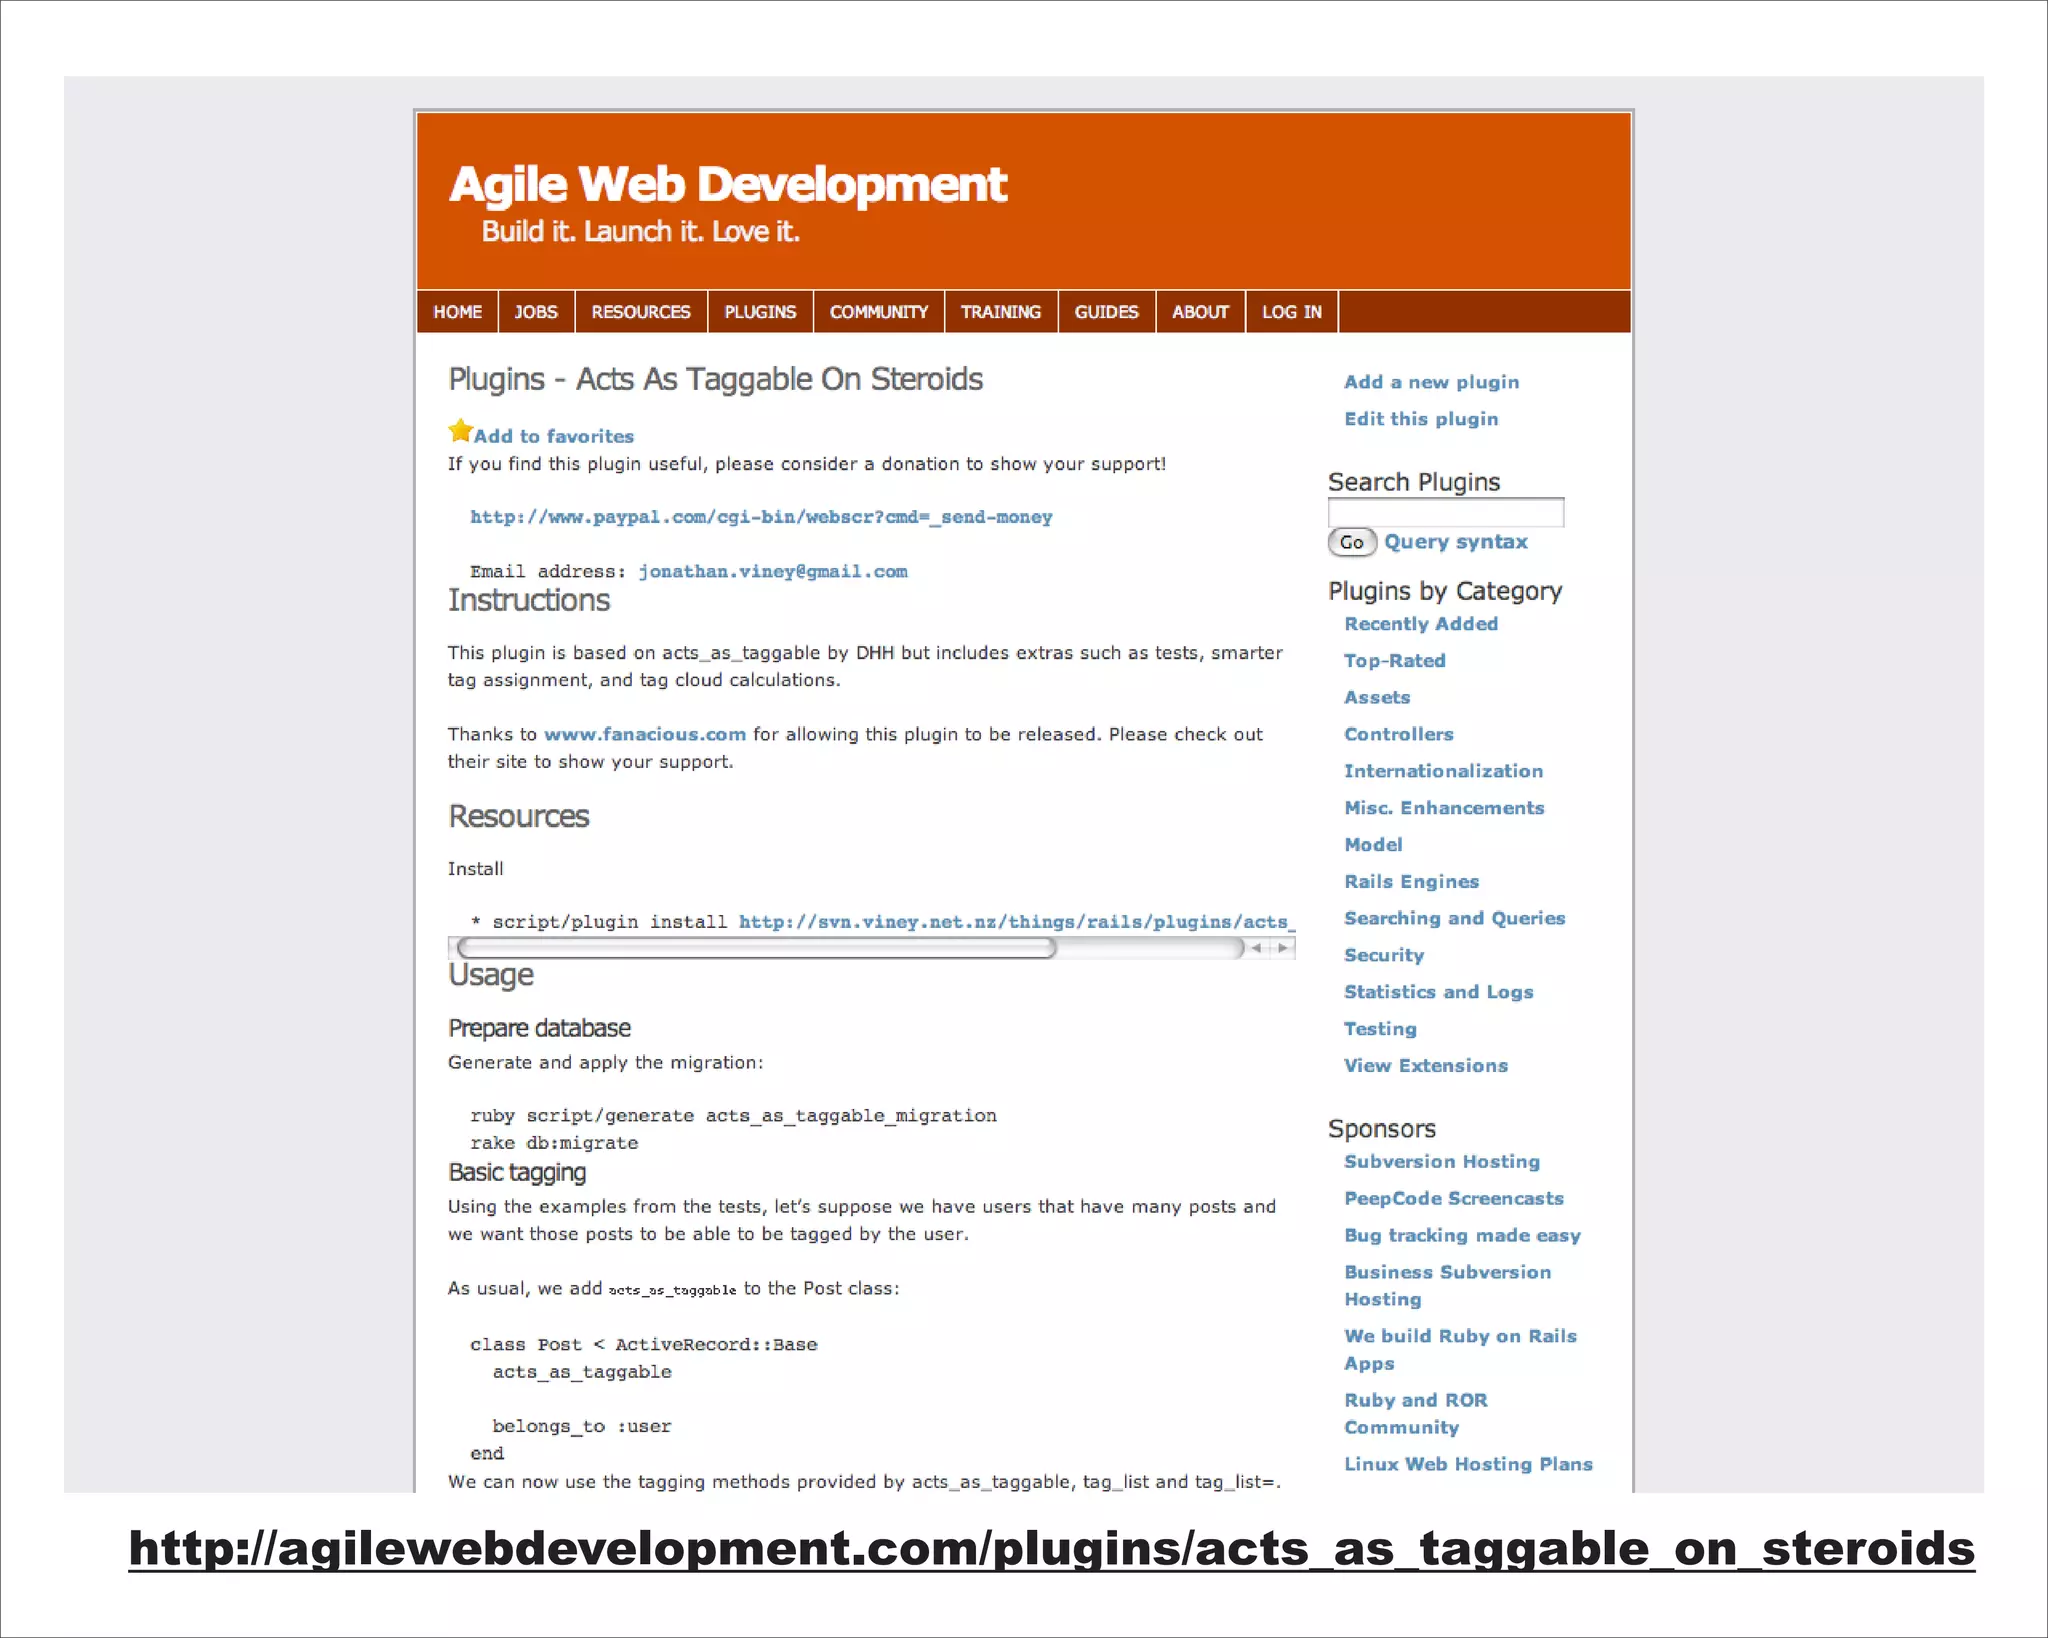Click the yellow favorites star icon

[460, 431]
